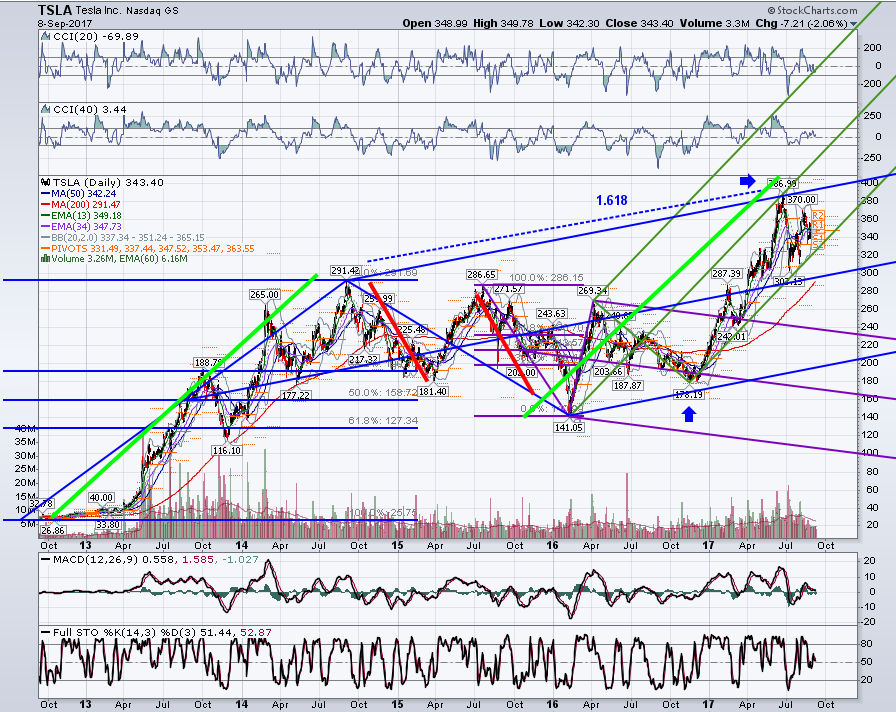896x712 pixels.
Task: Click the Low 342.30 value
Action: (569, 23)
